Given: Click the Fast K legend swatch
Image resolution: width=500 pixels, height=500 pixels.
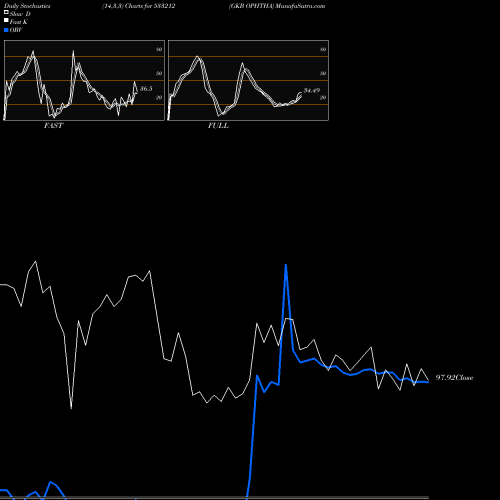Looking at the screenshot, I should pos(6,21).
